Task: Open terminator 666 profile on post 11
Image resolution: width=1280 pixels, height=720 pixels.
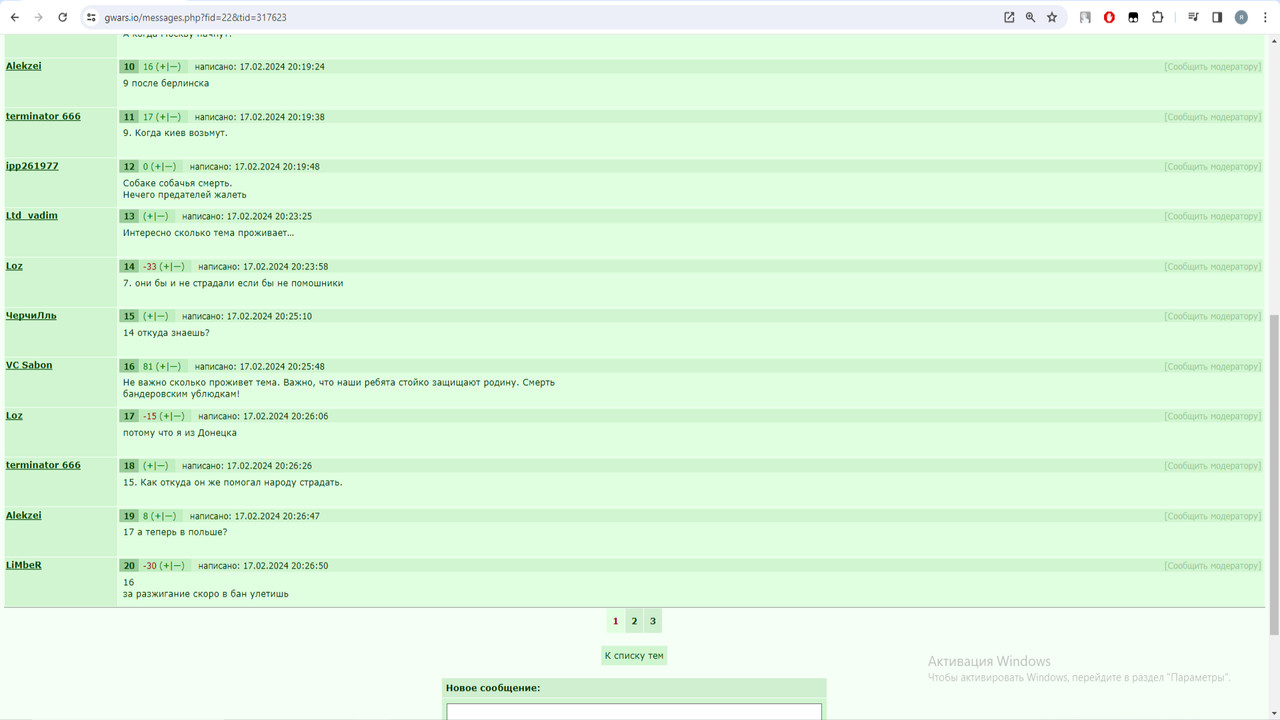Action: coord(43,116)
